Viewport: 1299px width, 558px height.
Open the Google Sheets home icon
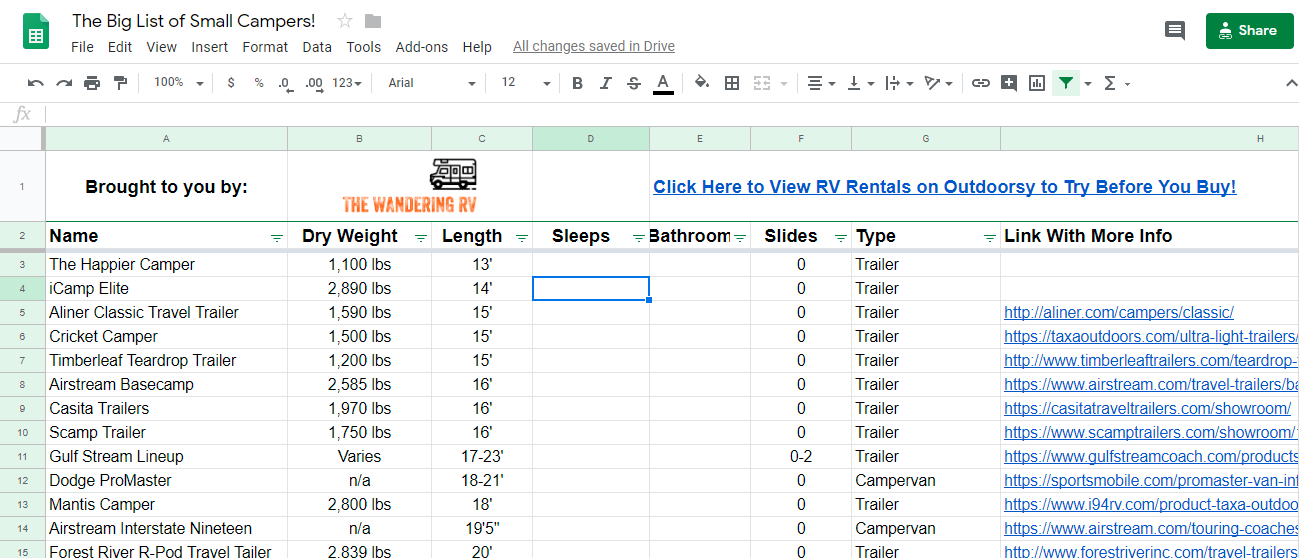(37, 32)
